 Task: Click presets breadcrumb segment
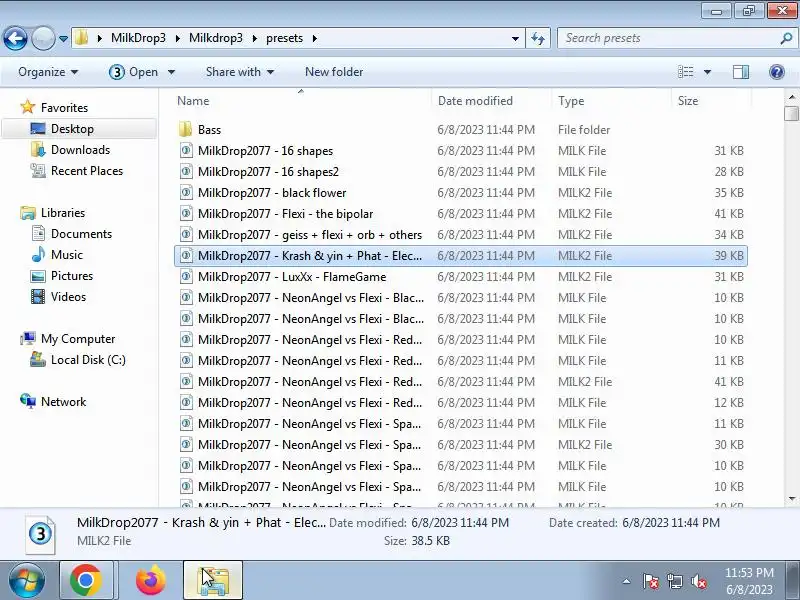[284, 38]
